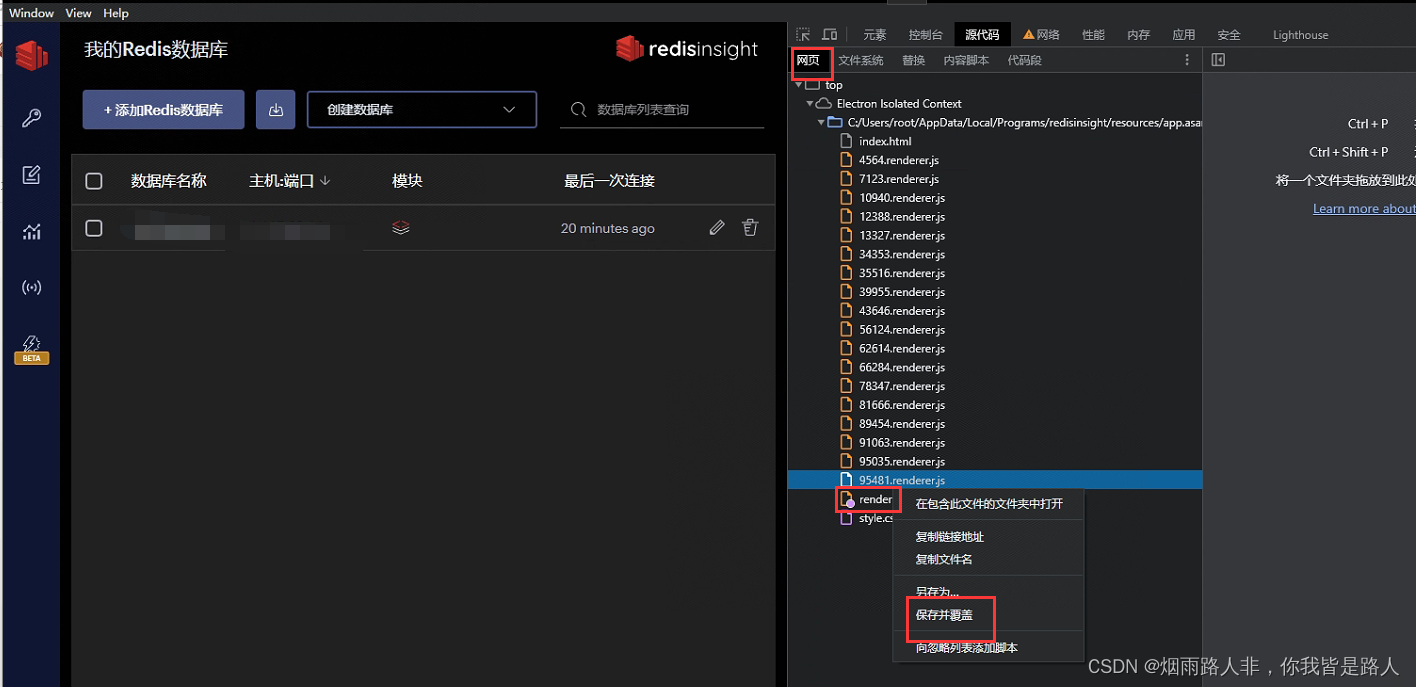Delete database using the trash icon
Screen dimensions: 1416x687
click(x=750, y=228)
